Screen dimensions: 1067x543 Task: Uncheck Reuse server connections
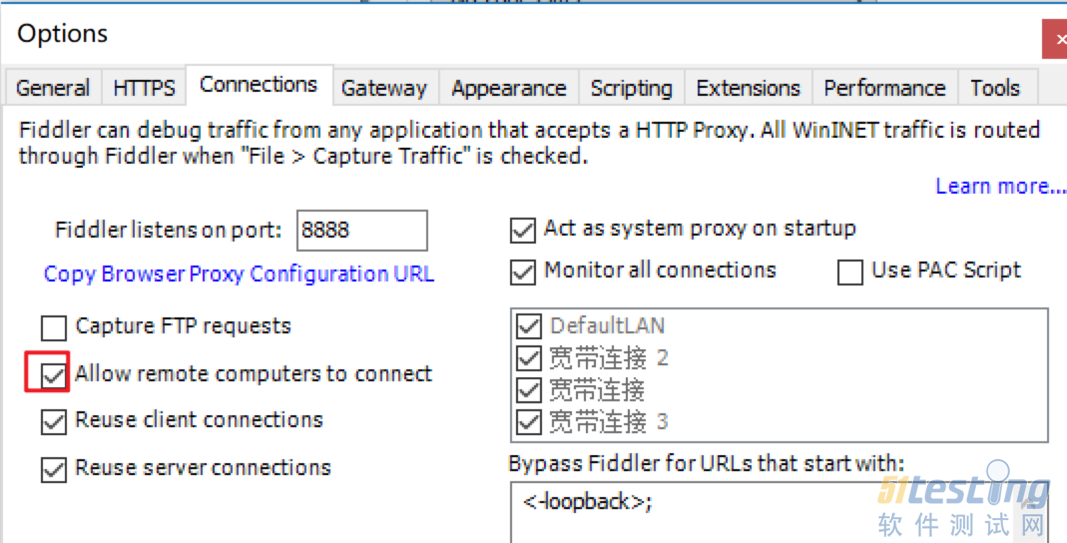(x=53, y=468)
